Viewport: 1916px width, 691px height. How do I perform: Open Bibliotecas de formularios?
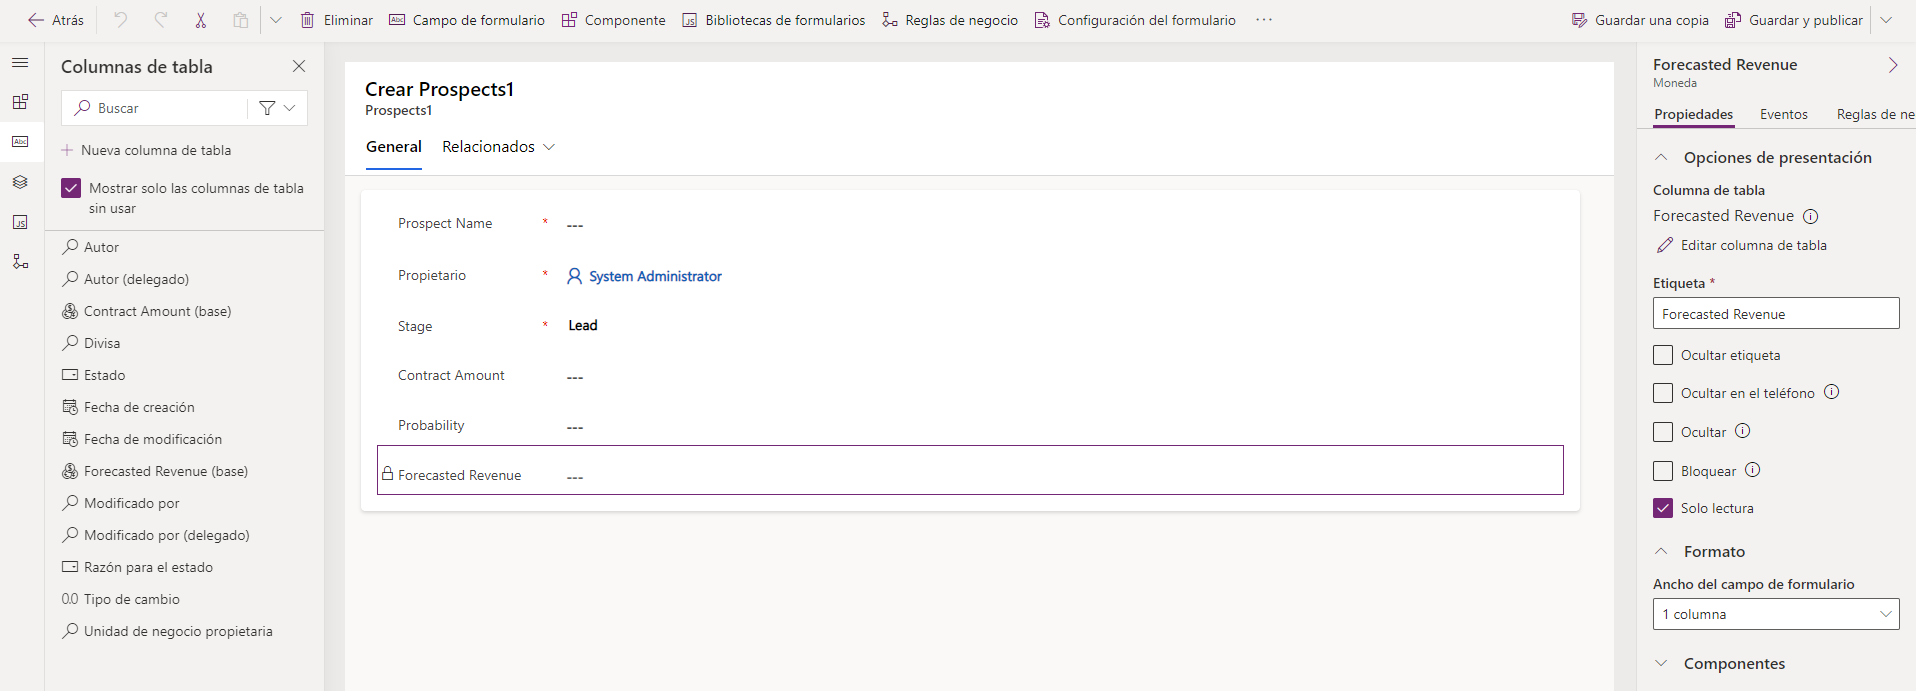tap(774, 20)
